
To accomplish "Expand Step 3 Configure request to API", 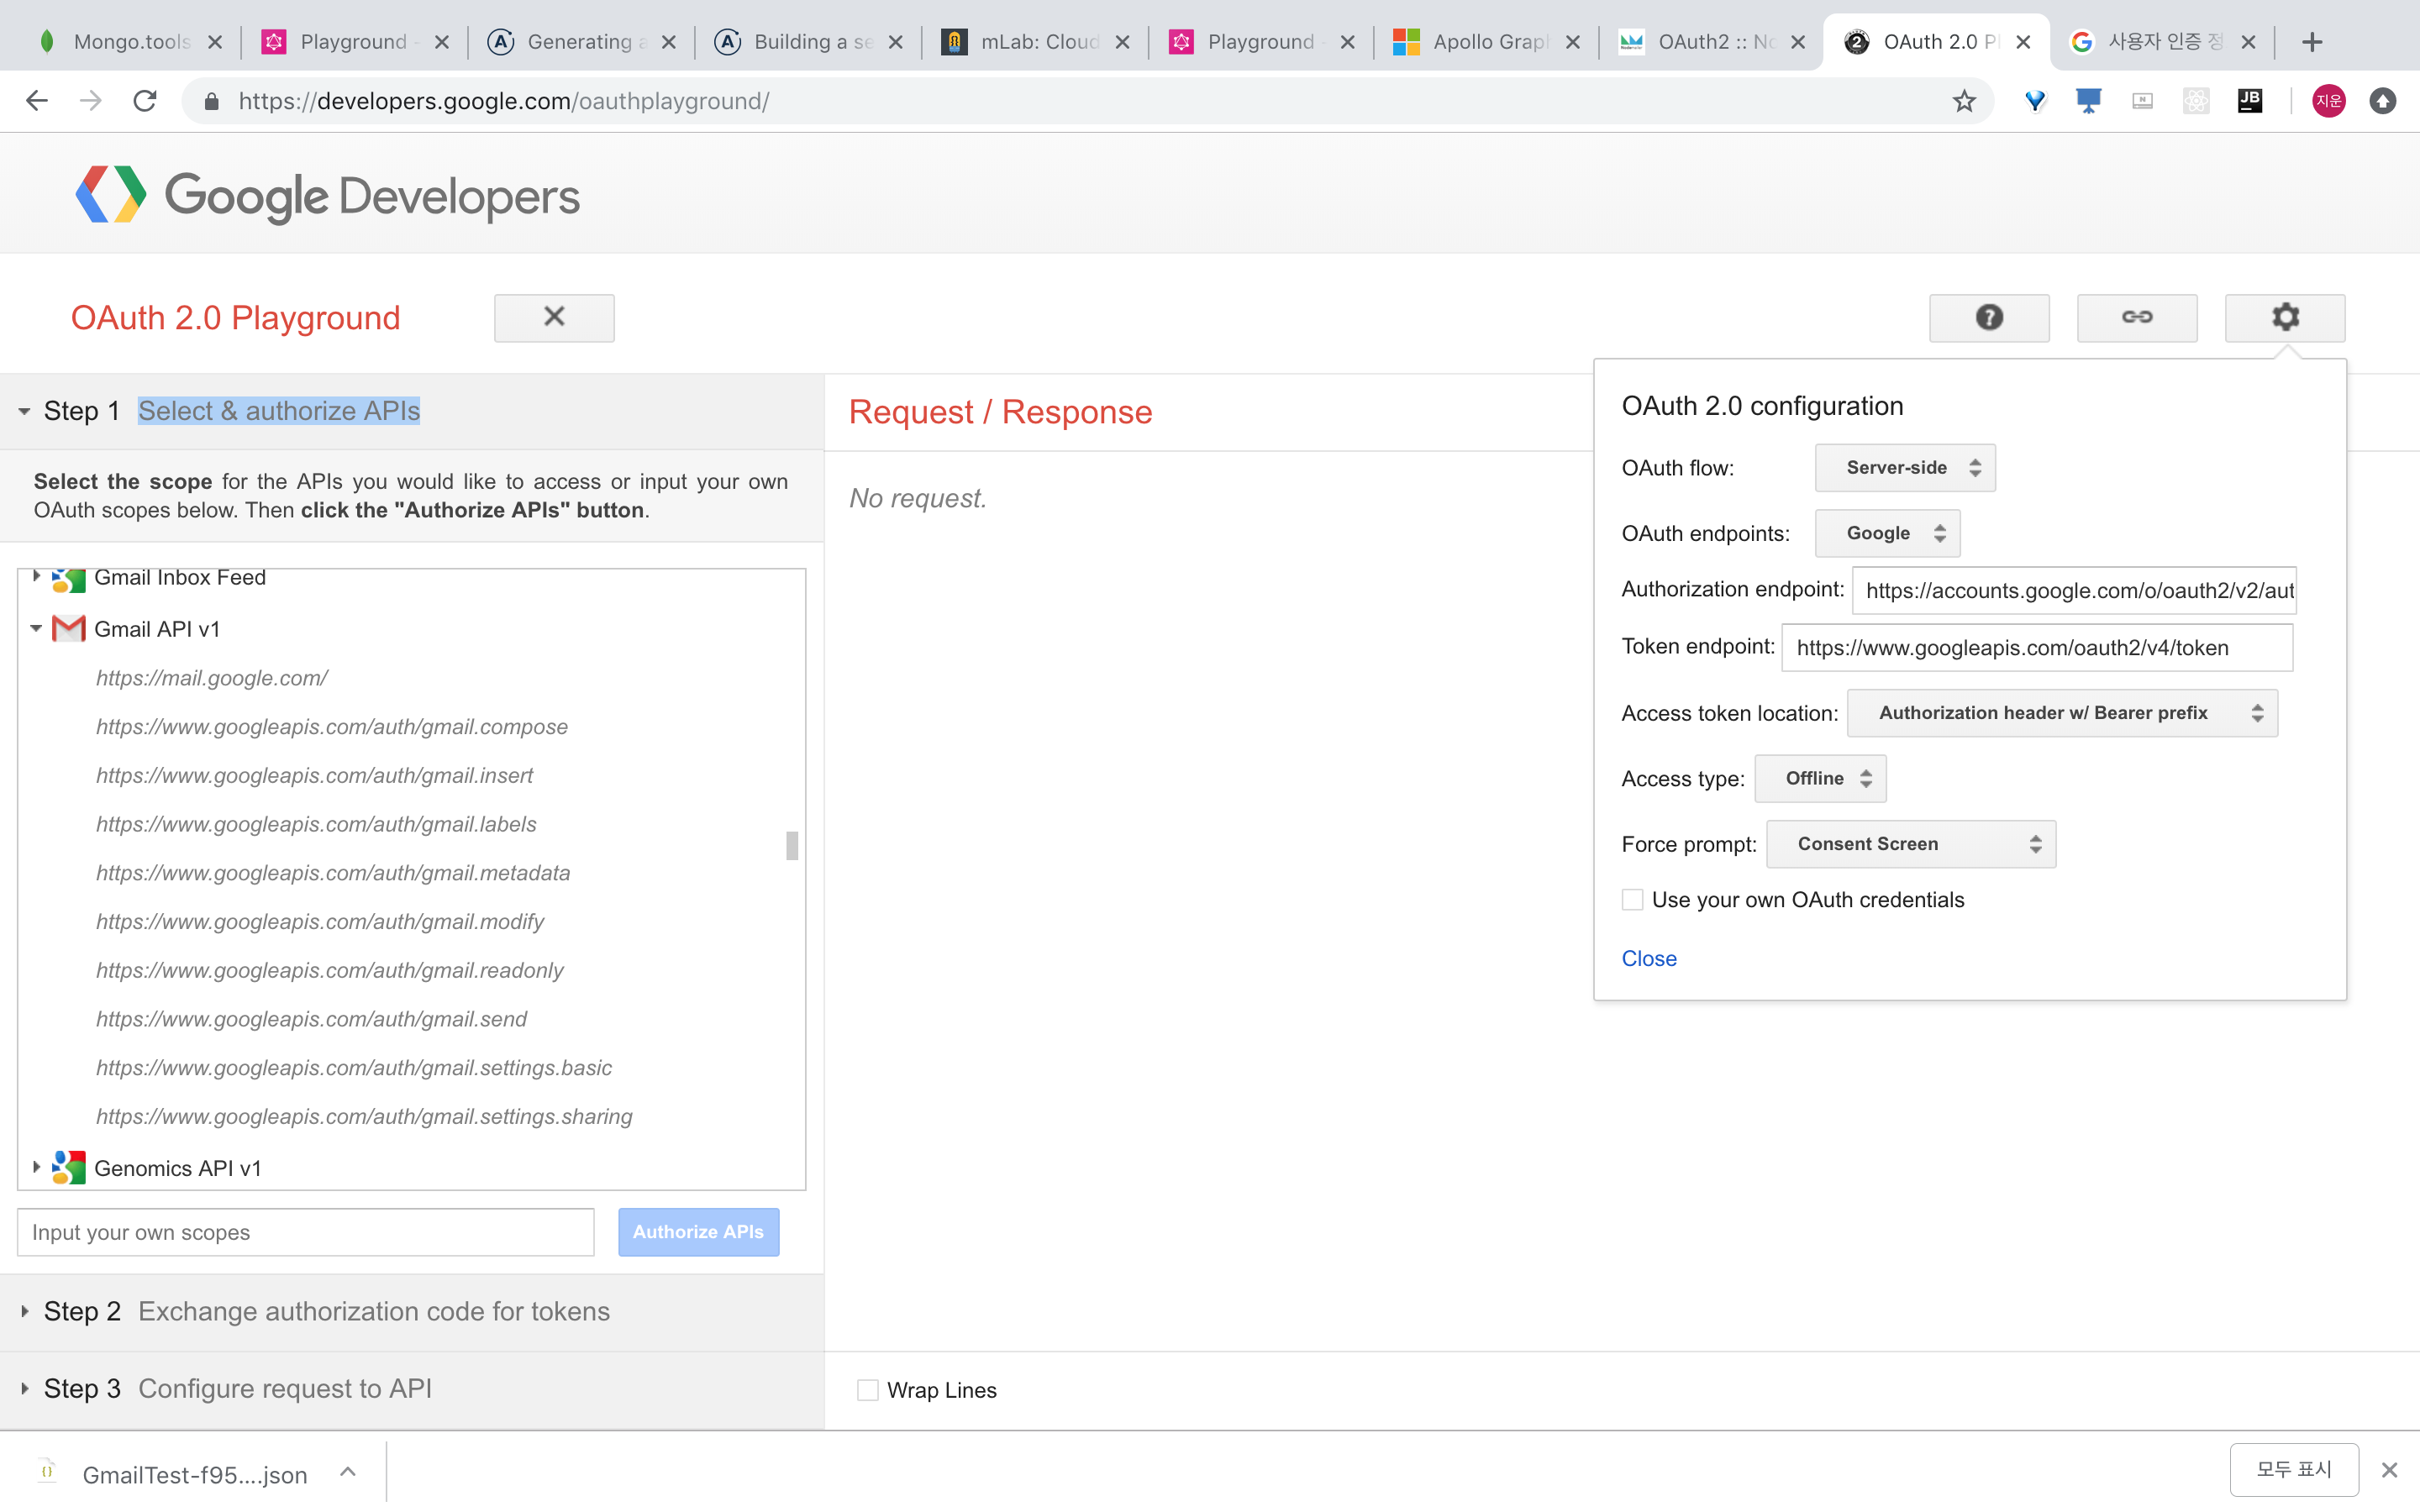I will click(x=24, y=1388).
